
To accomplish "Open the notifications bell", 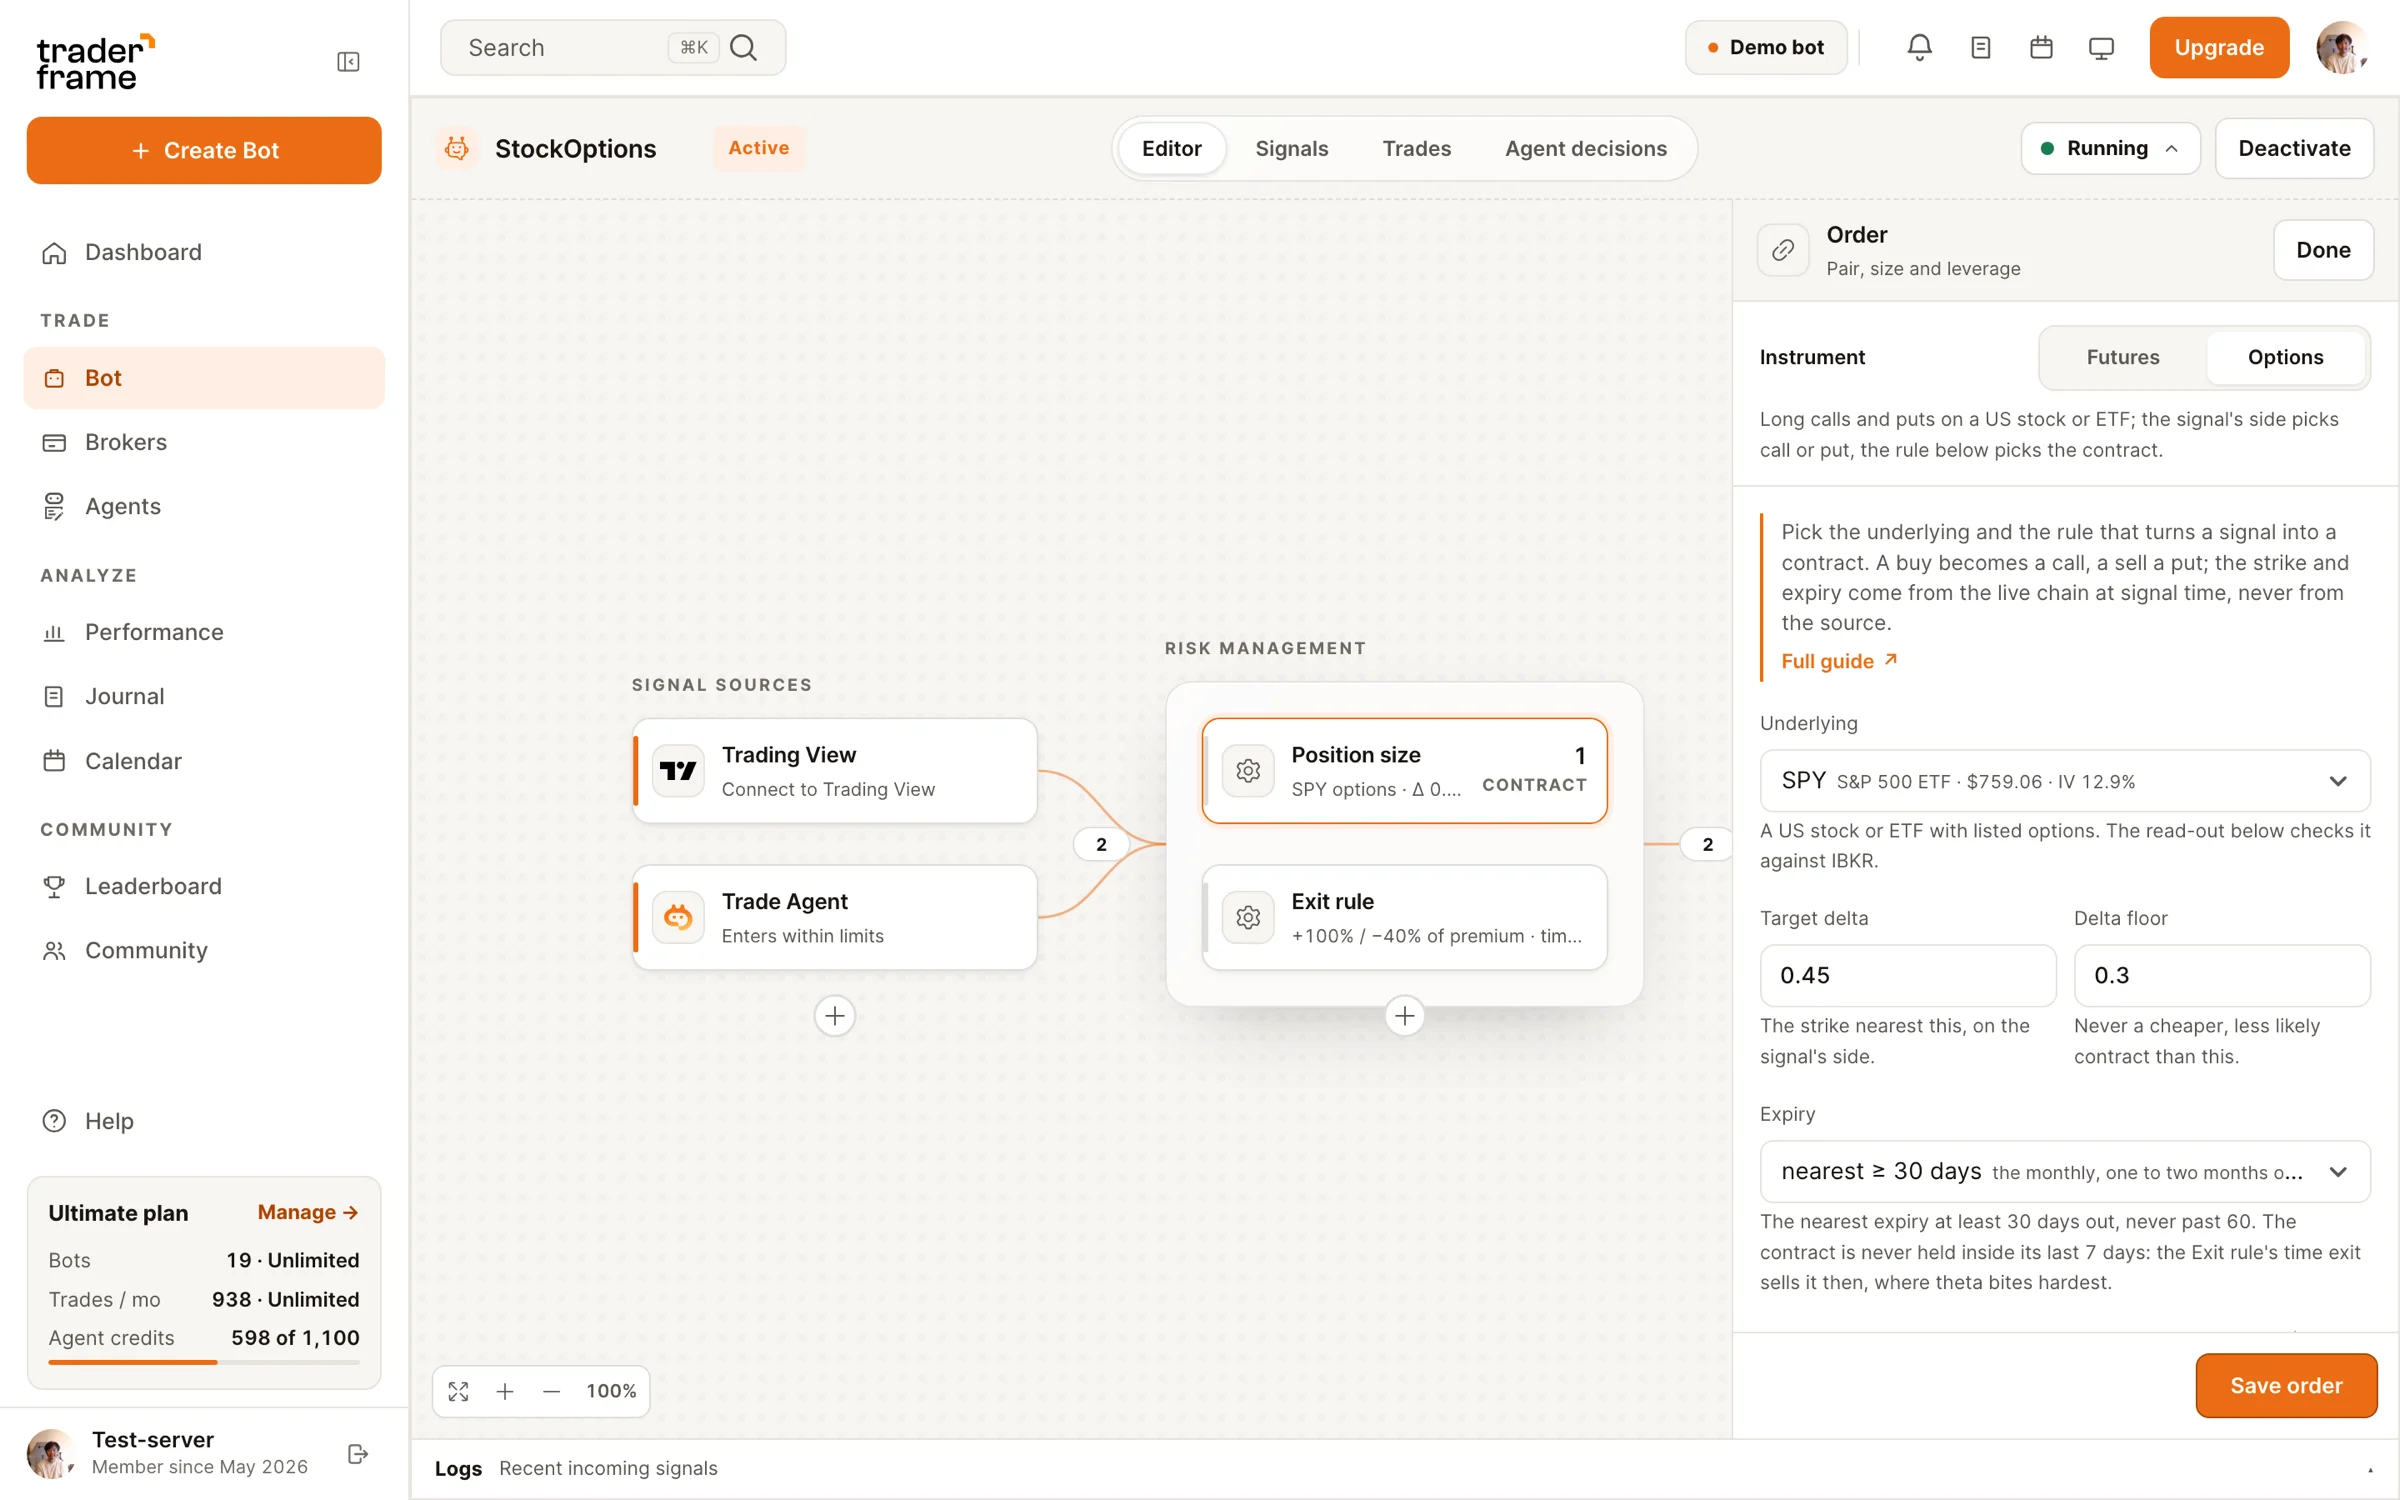I will (x=1919, y=47).
